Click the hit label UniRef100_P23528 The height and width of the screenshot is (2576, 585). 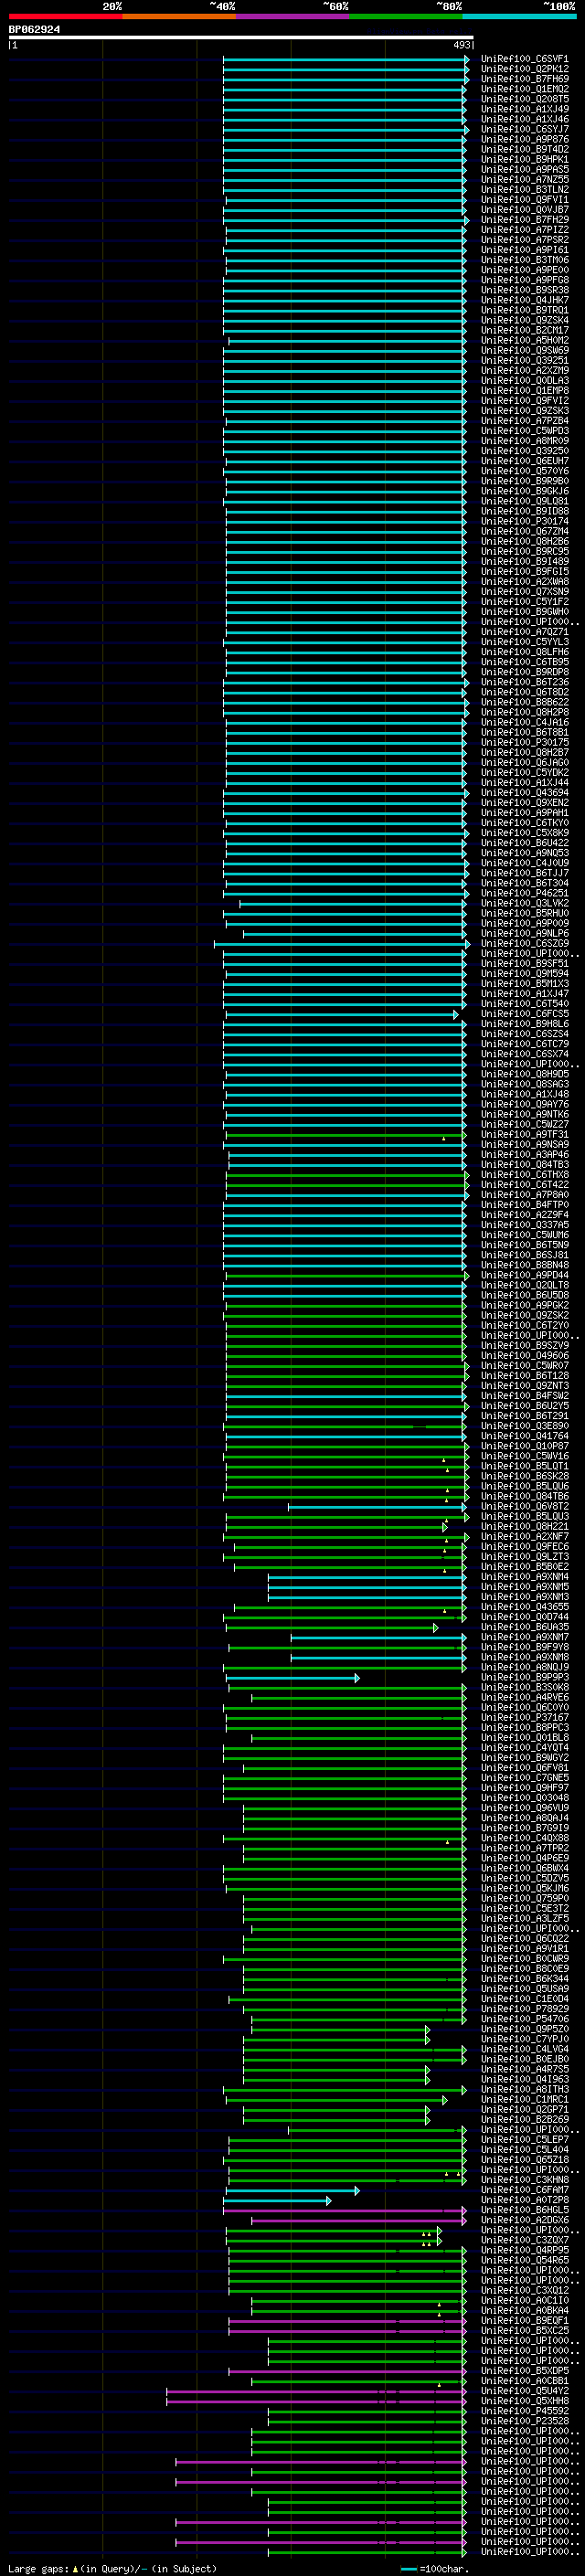click(x=525, y=2421)
